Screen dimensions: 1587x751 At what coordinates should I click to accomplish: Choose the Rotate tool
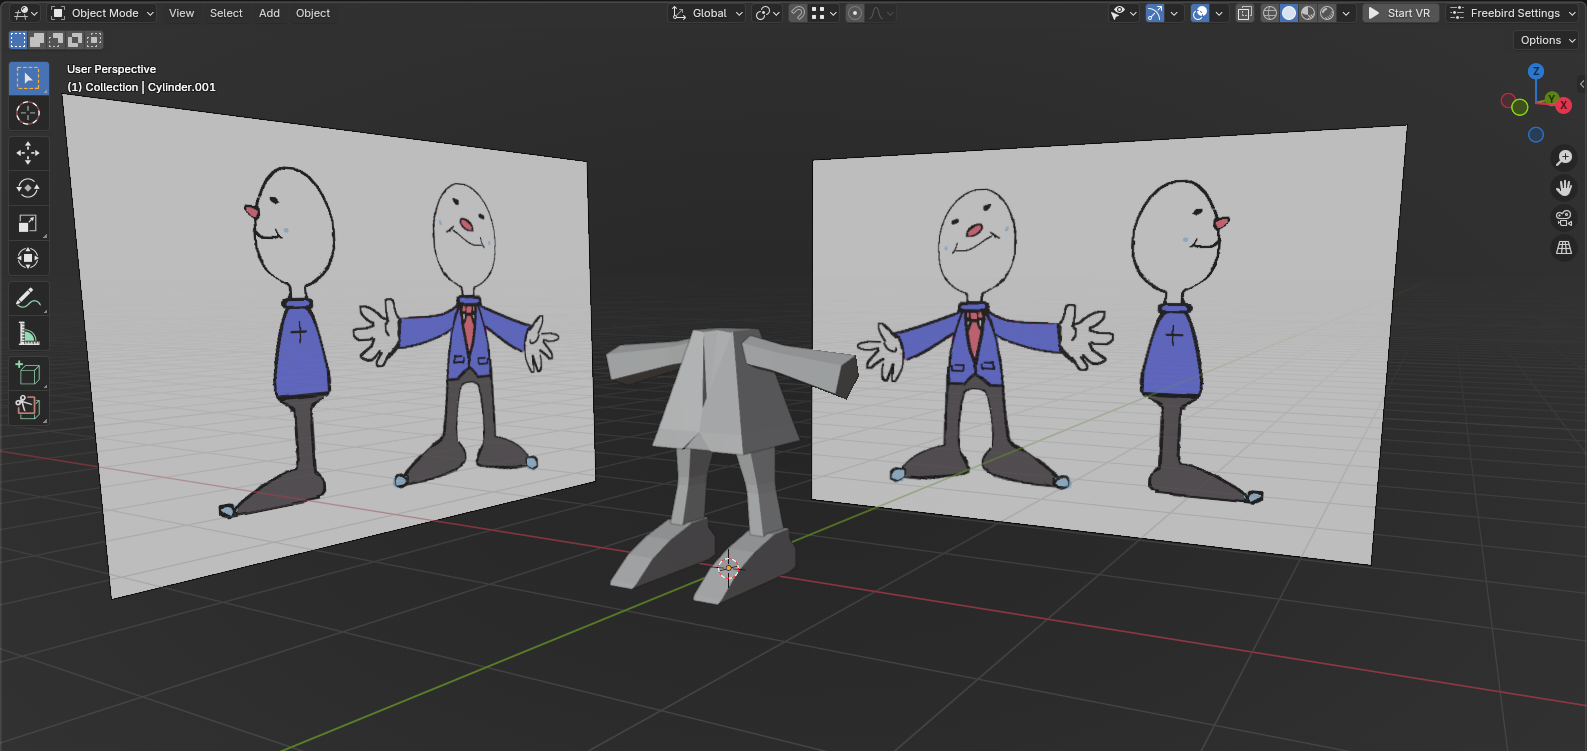click(28, 188)
